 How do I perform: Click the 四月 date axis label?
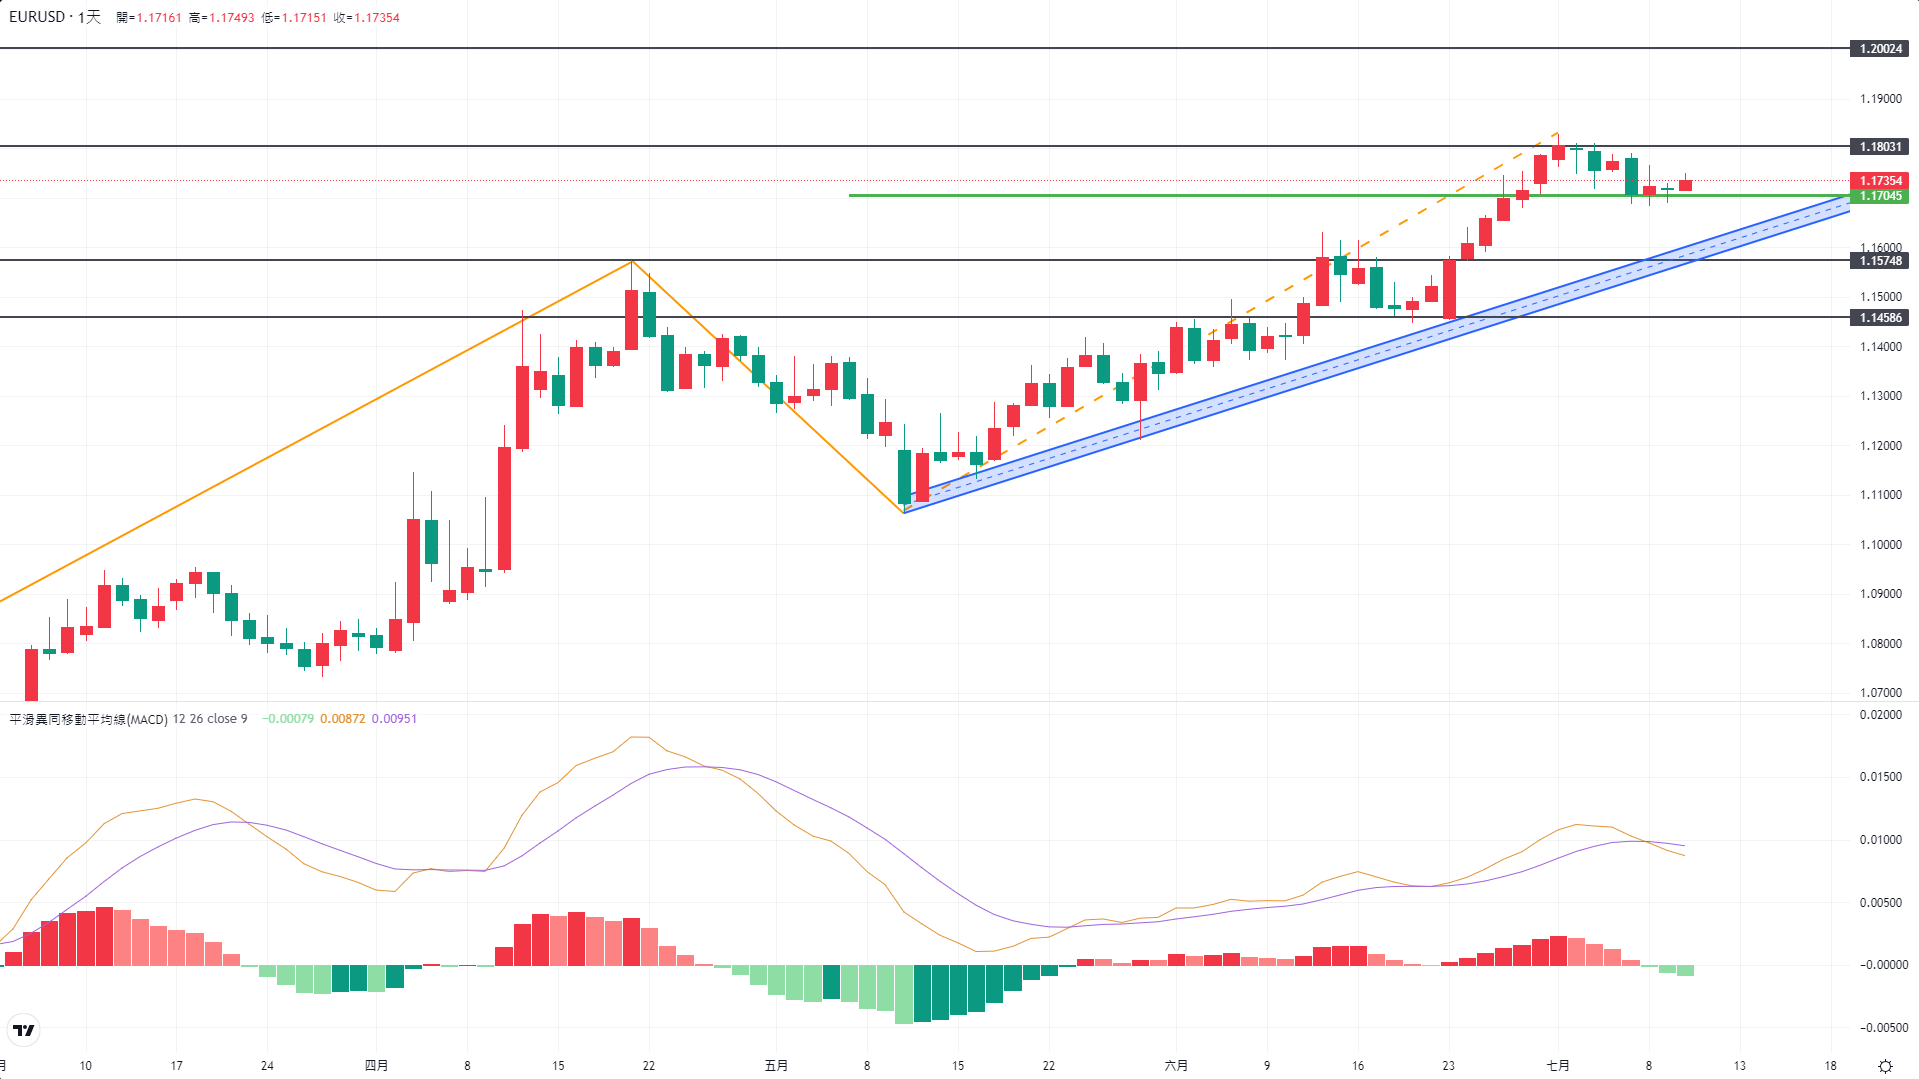coord(376,1066)
